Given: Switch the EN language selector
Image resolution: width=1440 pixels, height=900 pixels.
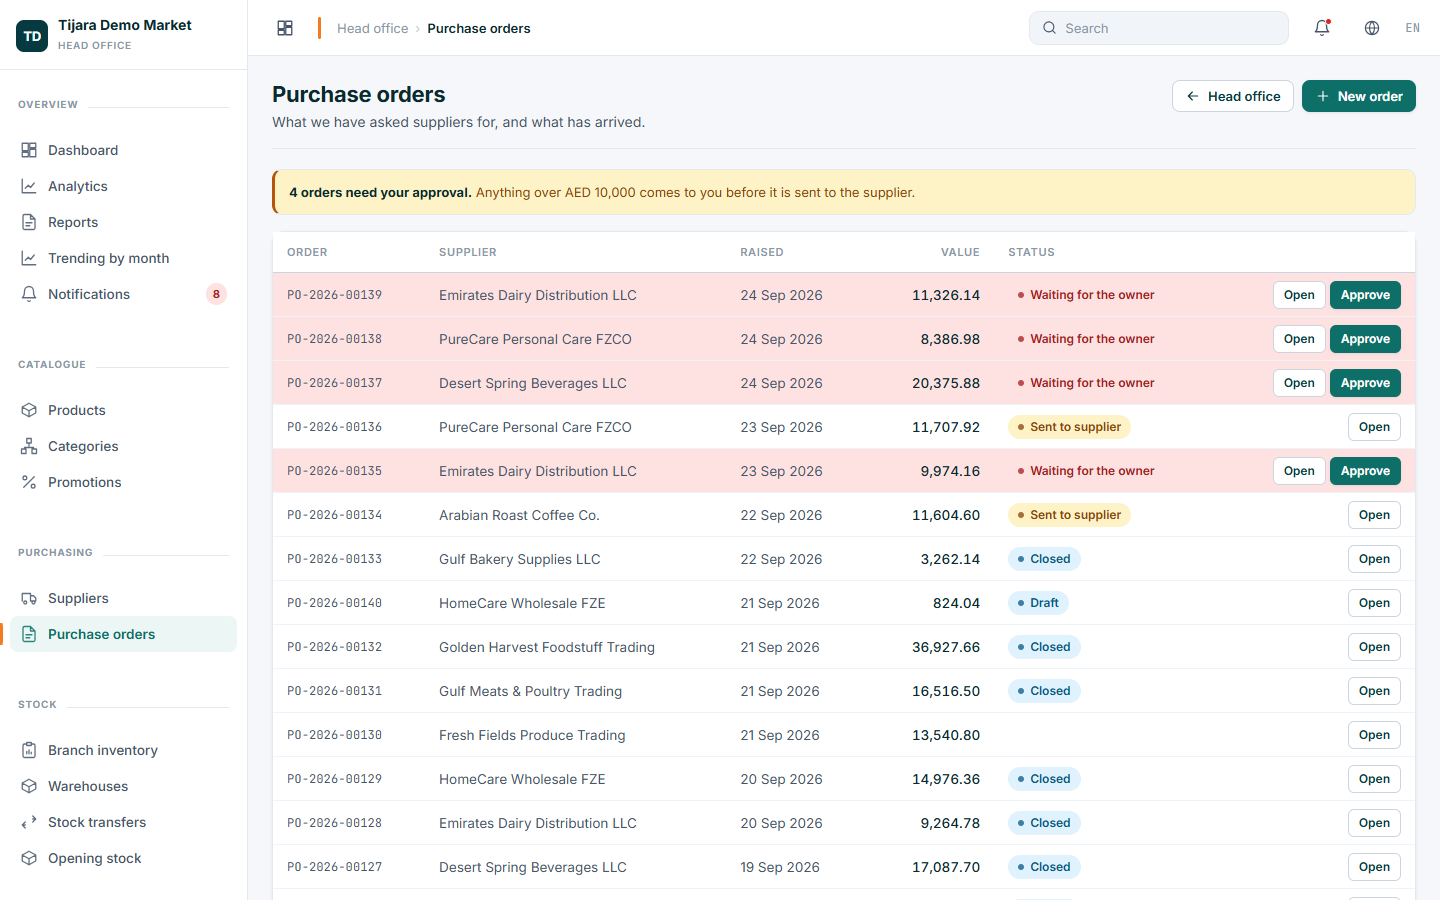Looking at the screenshot, I should click(x=1412, y=28).
